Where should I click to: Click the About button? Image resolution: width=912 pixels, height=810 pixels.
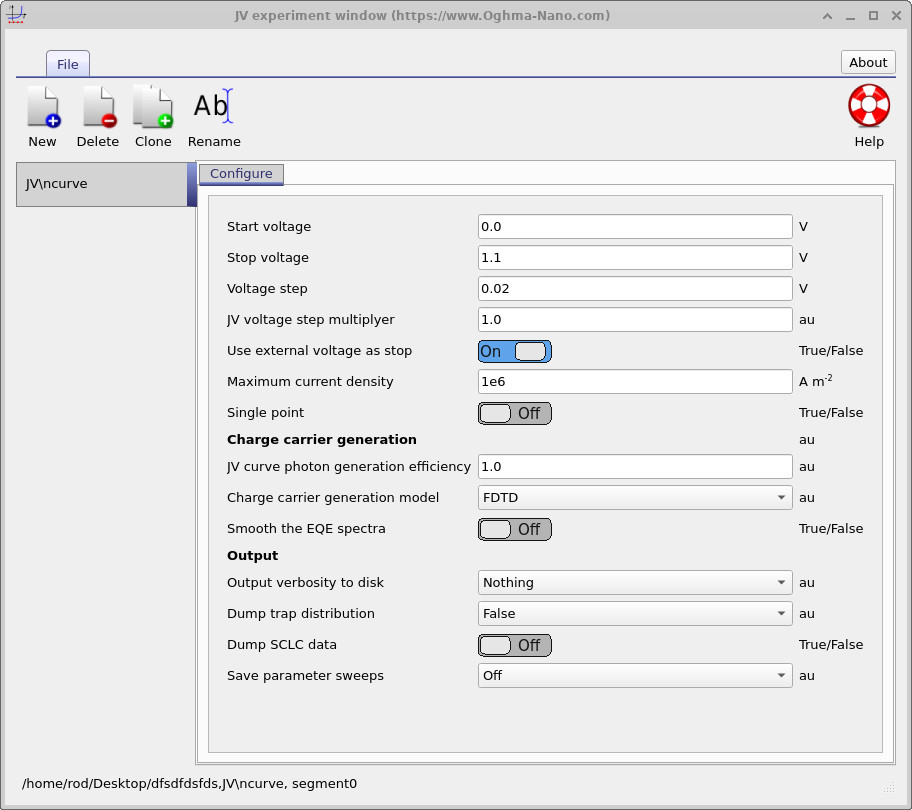click(868, 62)
